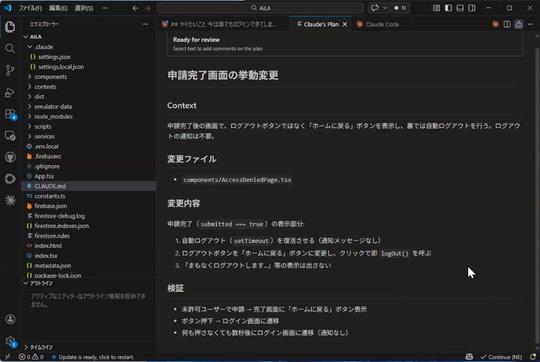This screenshot has height=362, width=540.
Task: Expand the node_modules folder
Action: click(x=29, y=116)
